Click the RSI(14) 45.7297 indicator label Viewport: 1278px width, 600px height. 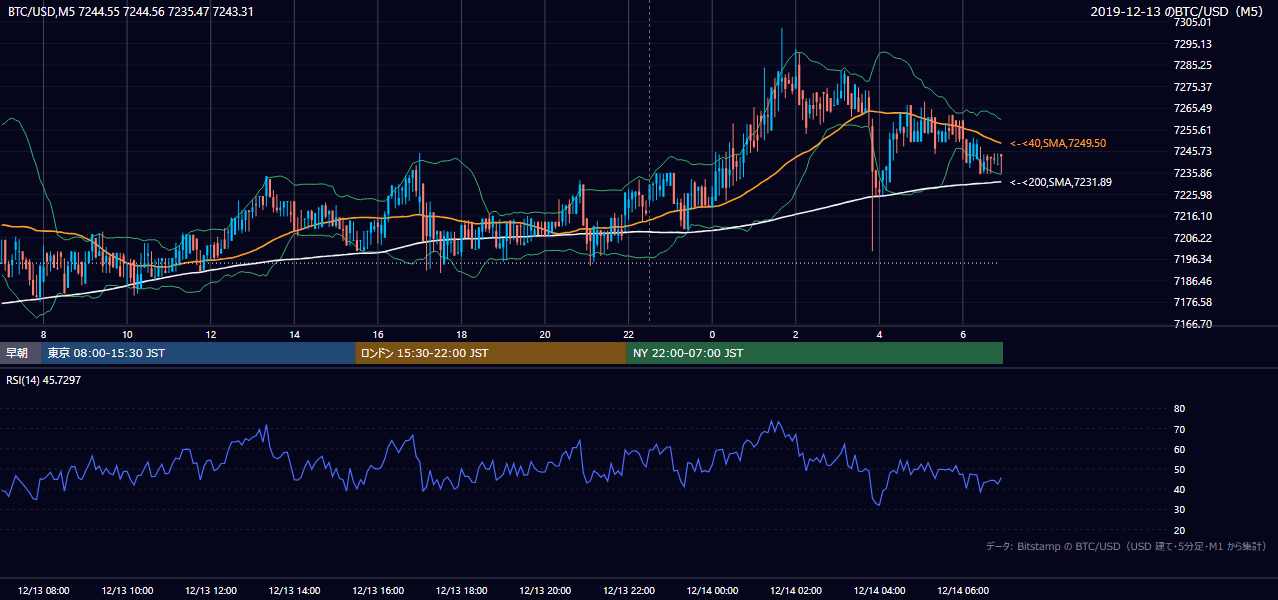pos(43,380)
